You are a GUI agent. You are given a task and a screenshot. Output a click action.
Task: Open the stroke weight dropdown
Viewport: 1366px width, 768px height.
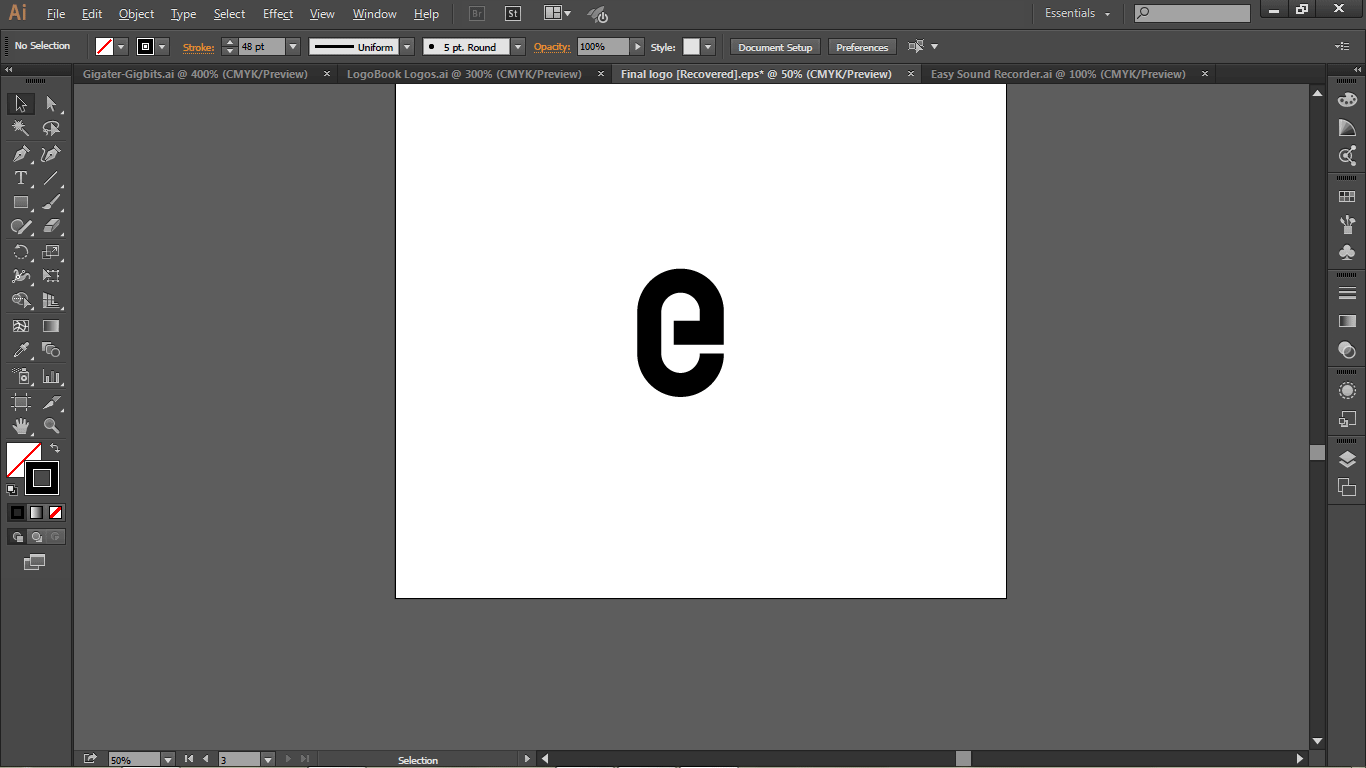pyautogui.click(x=293, y=47)
